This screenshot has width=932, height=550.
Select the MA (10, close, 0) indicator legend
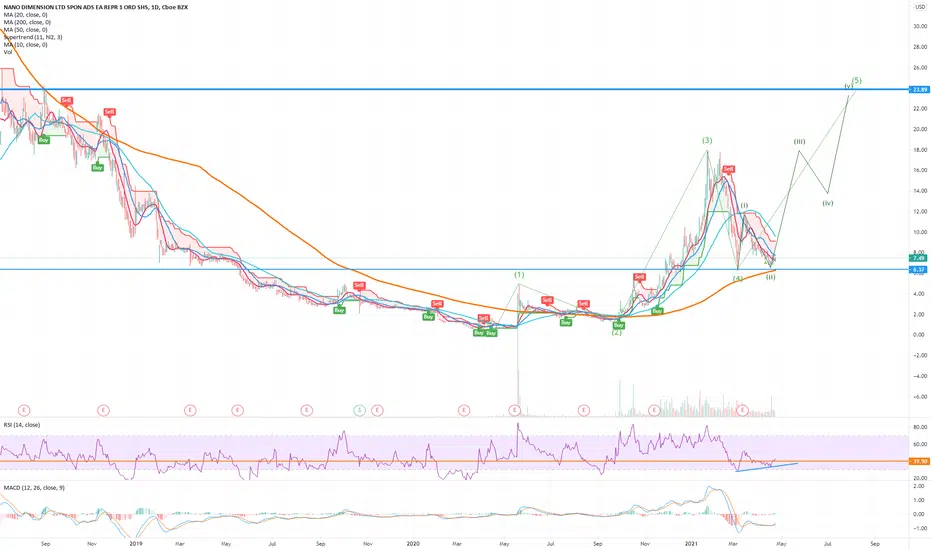(x=26, y=45)
